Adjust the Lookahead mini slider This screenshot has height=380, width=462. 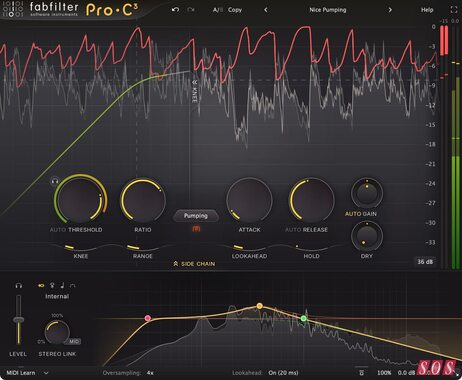click(x=249, y=247)
